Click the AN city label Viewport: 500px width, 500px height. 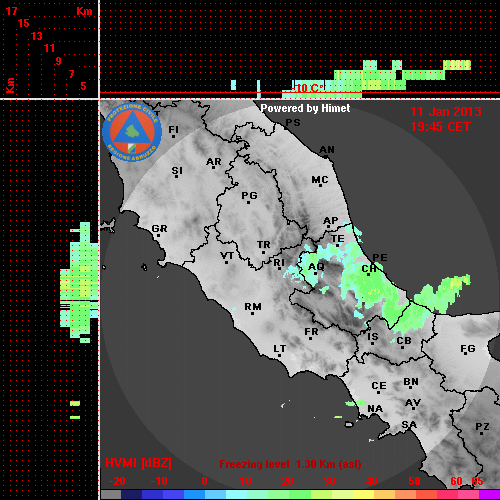click(x=327, y=150)
